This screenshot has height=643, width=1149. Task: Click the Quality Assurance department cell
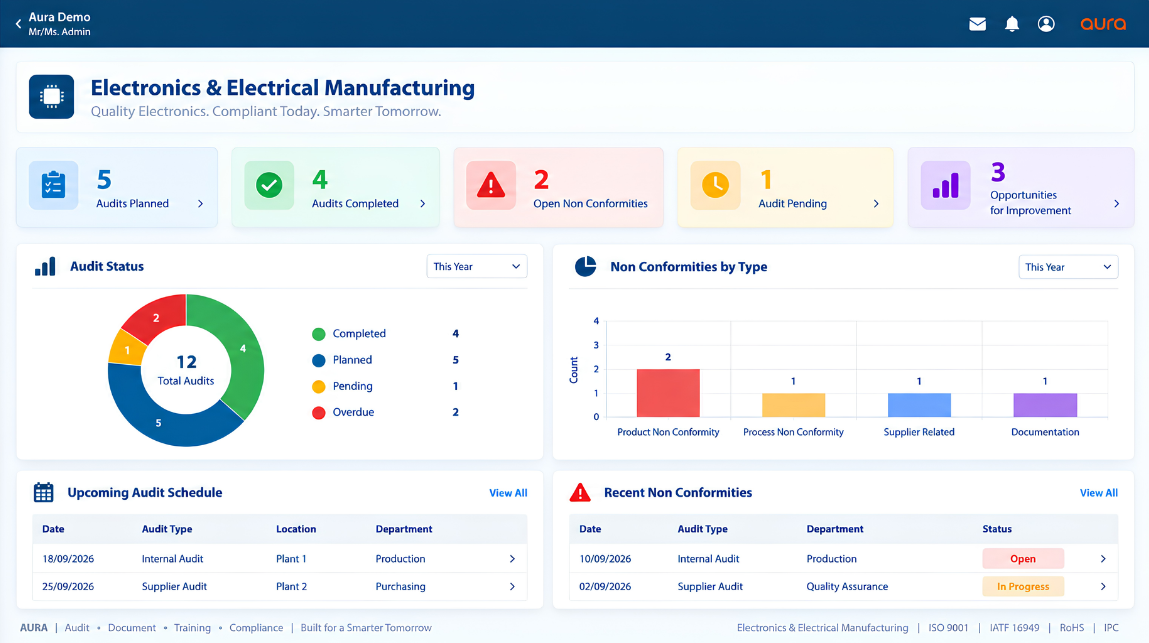point(847,587)
